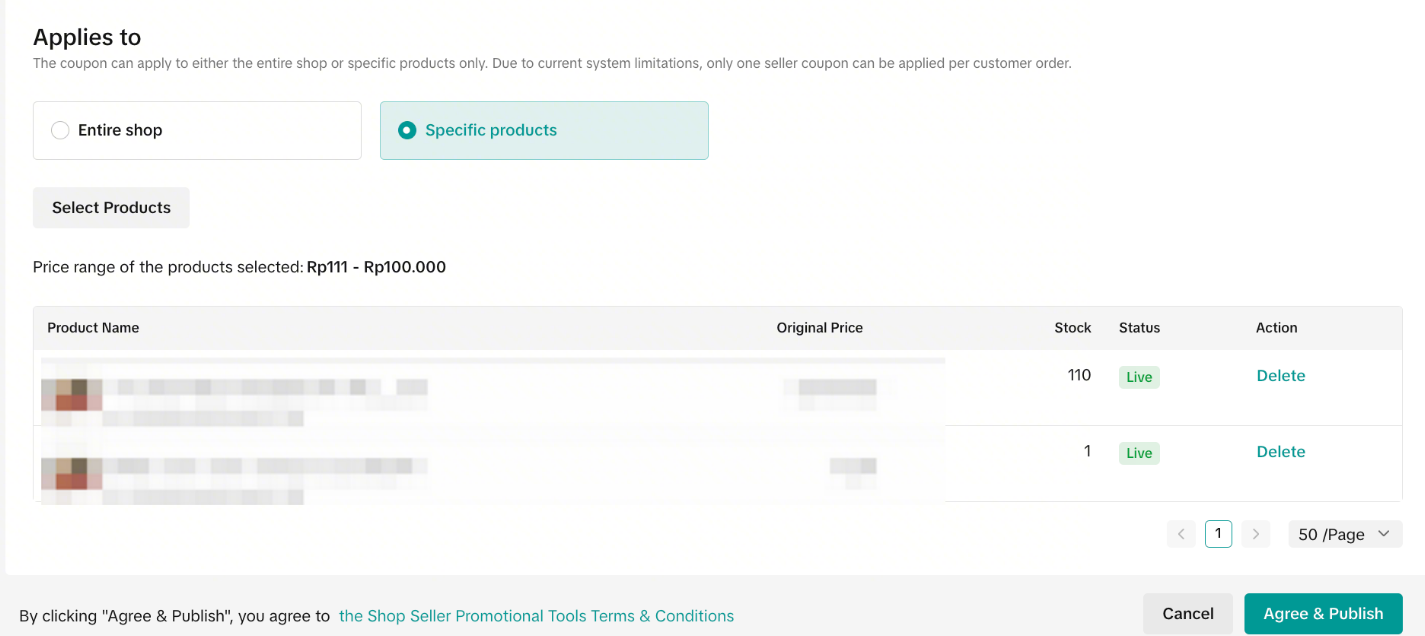Click the Status column header
The width and height of the screenshot is (1425, 636).
[x=1139, y=328]
